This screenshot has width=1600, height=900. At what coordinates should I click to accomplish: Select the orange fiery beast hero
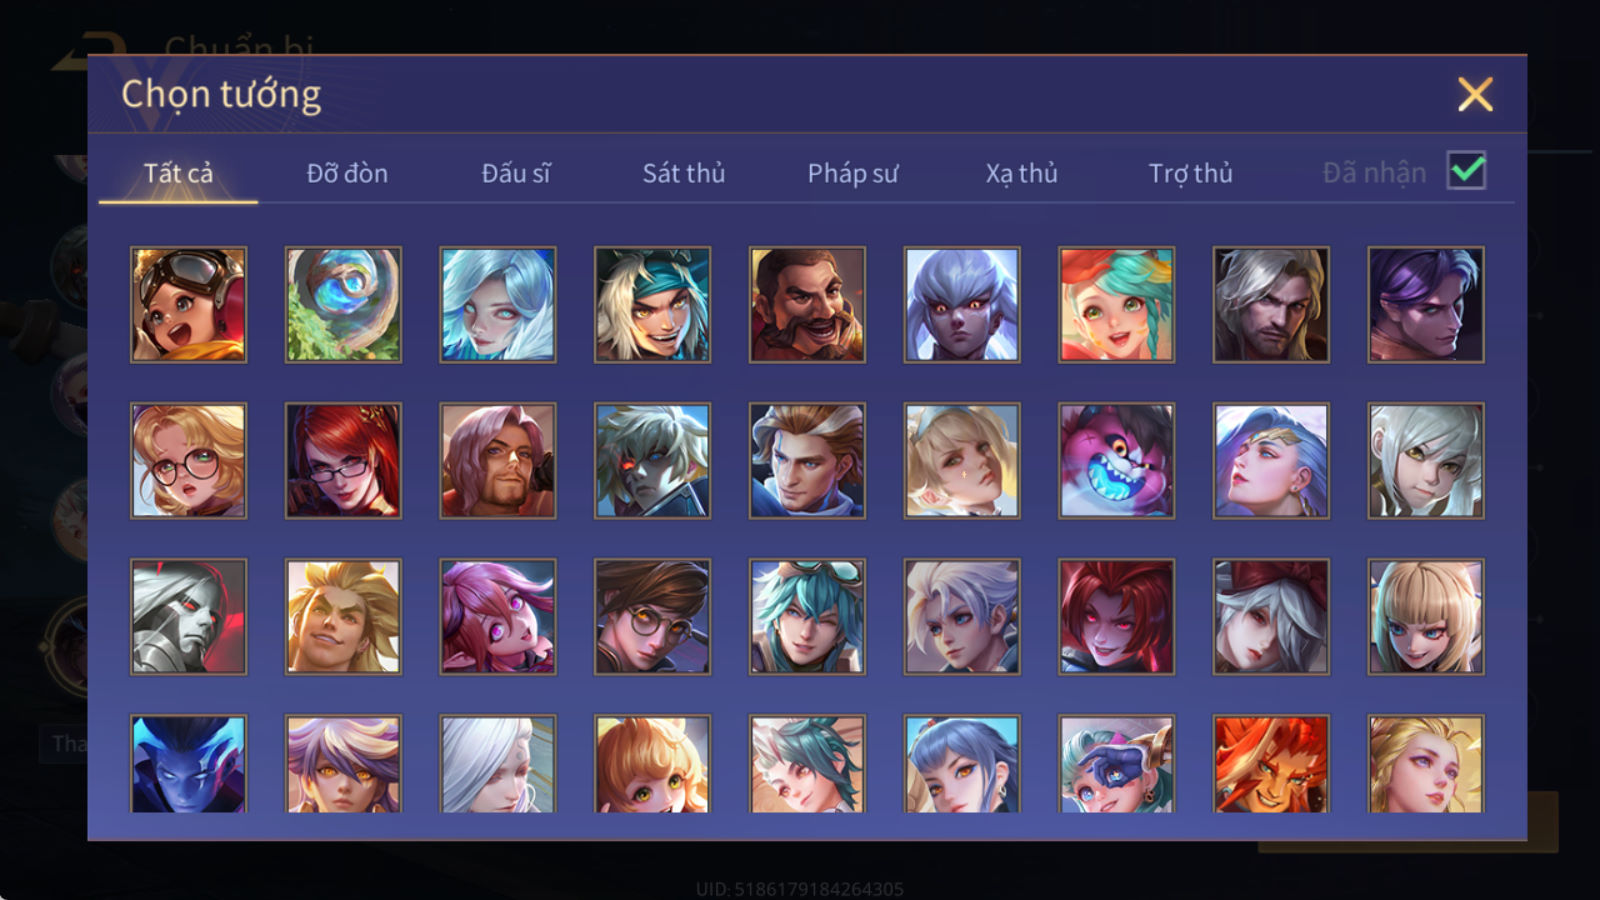1271,764
